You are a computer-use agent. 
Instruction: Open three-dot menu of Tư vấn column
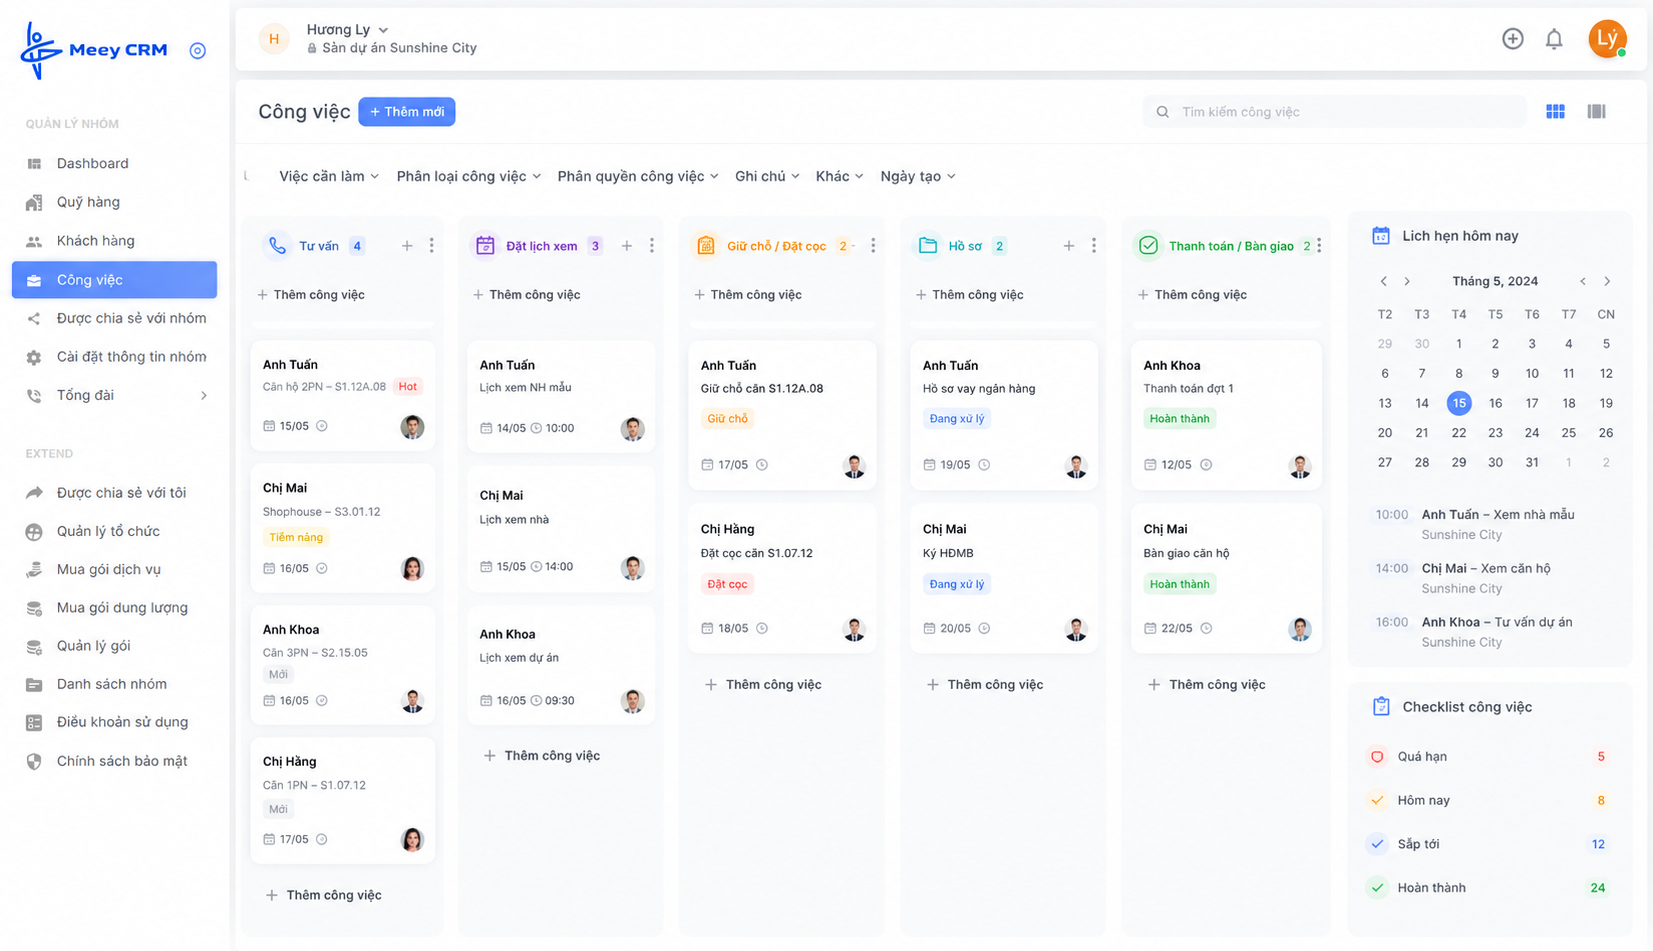(432, 246)
